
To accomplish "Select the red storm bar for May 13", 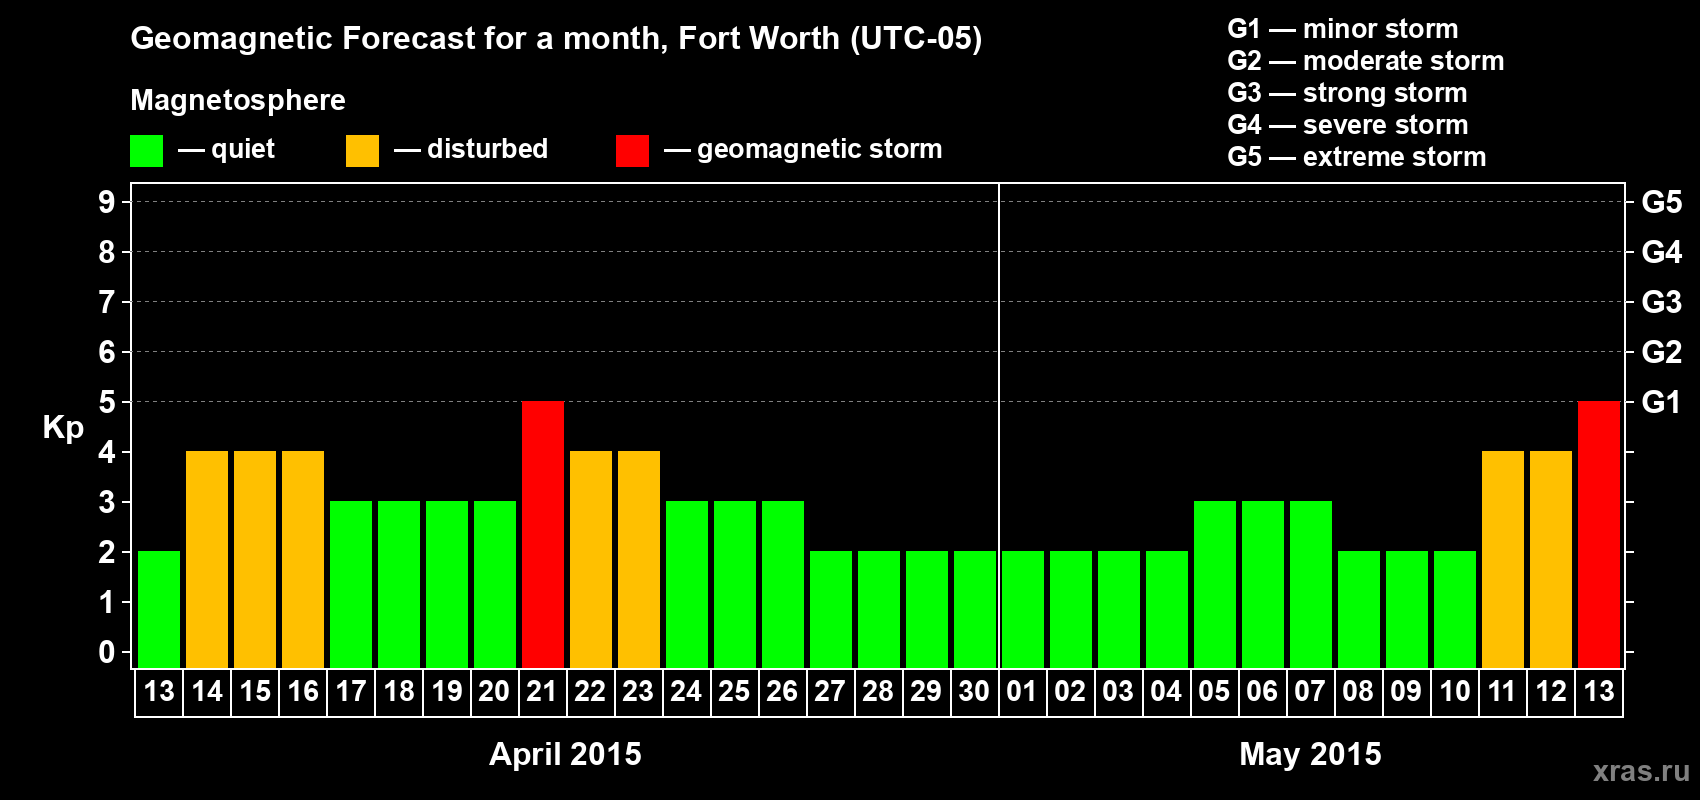I will coord(1599,535).
